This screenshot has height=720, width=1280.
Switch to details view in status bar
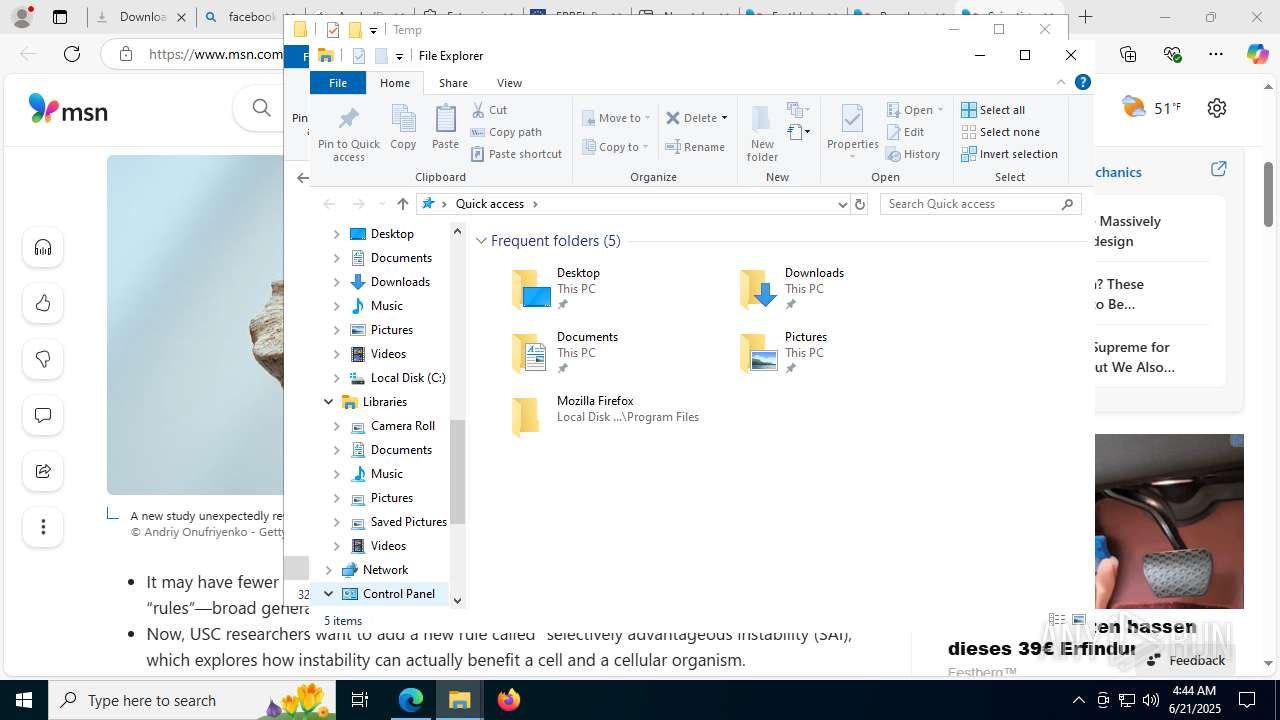pos(1057,621)
